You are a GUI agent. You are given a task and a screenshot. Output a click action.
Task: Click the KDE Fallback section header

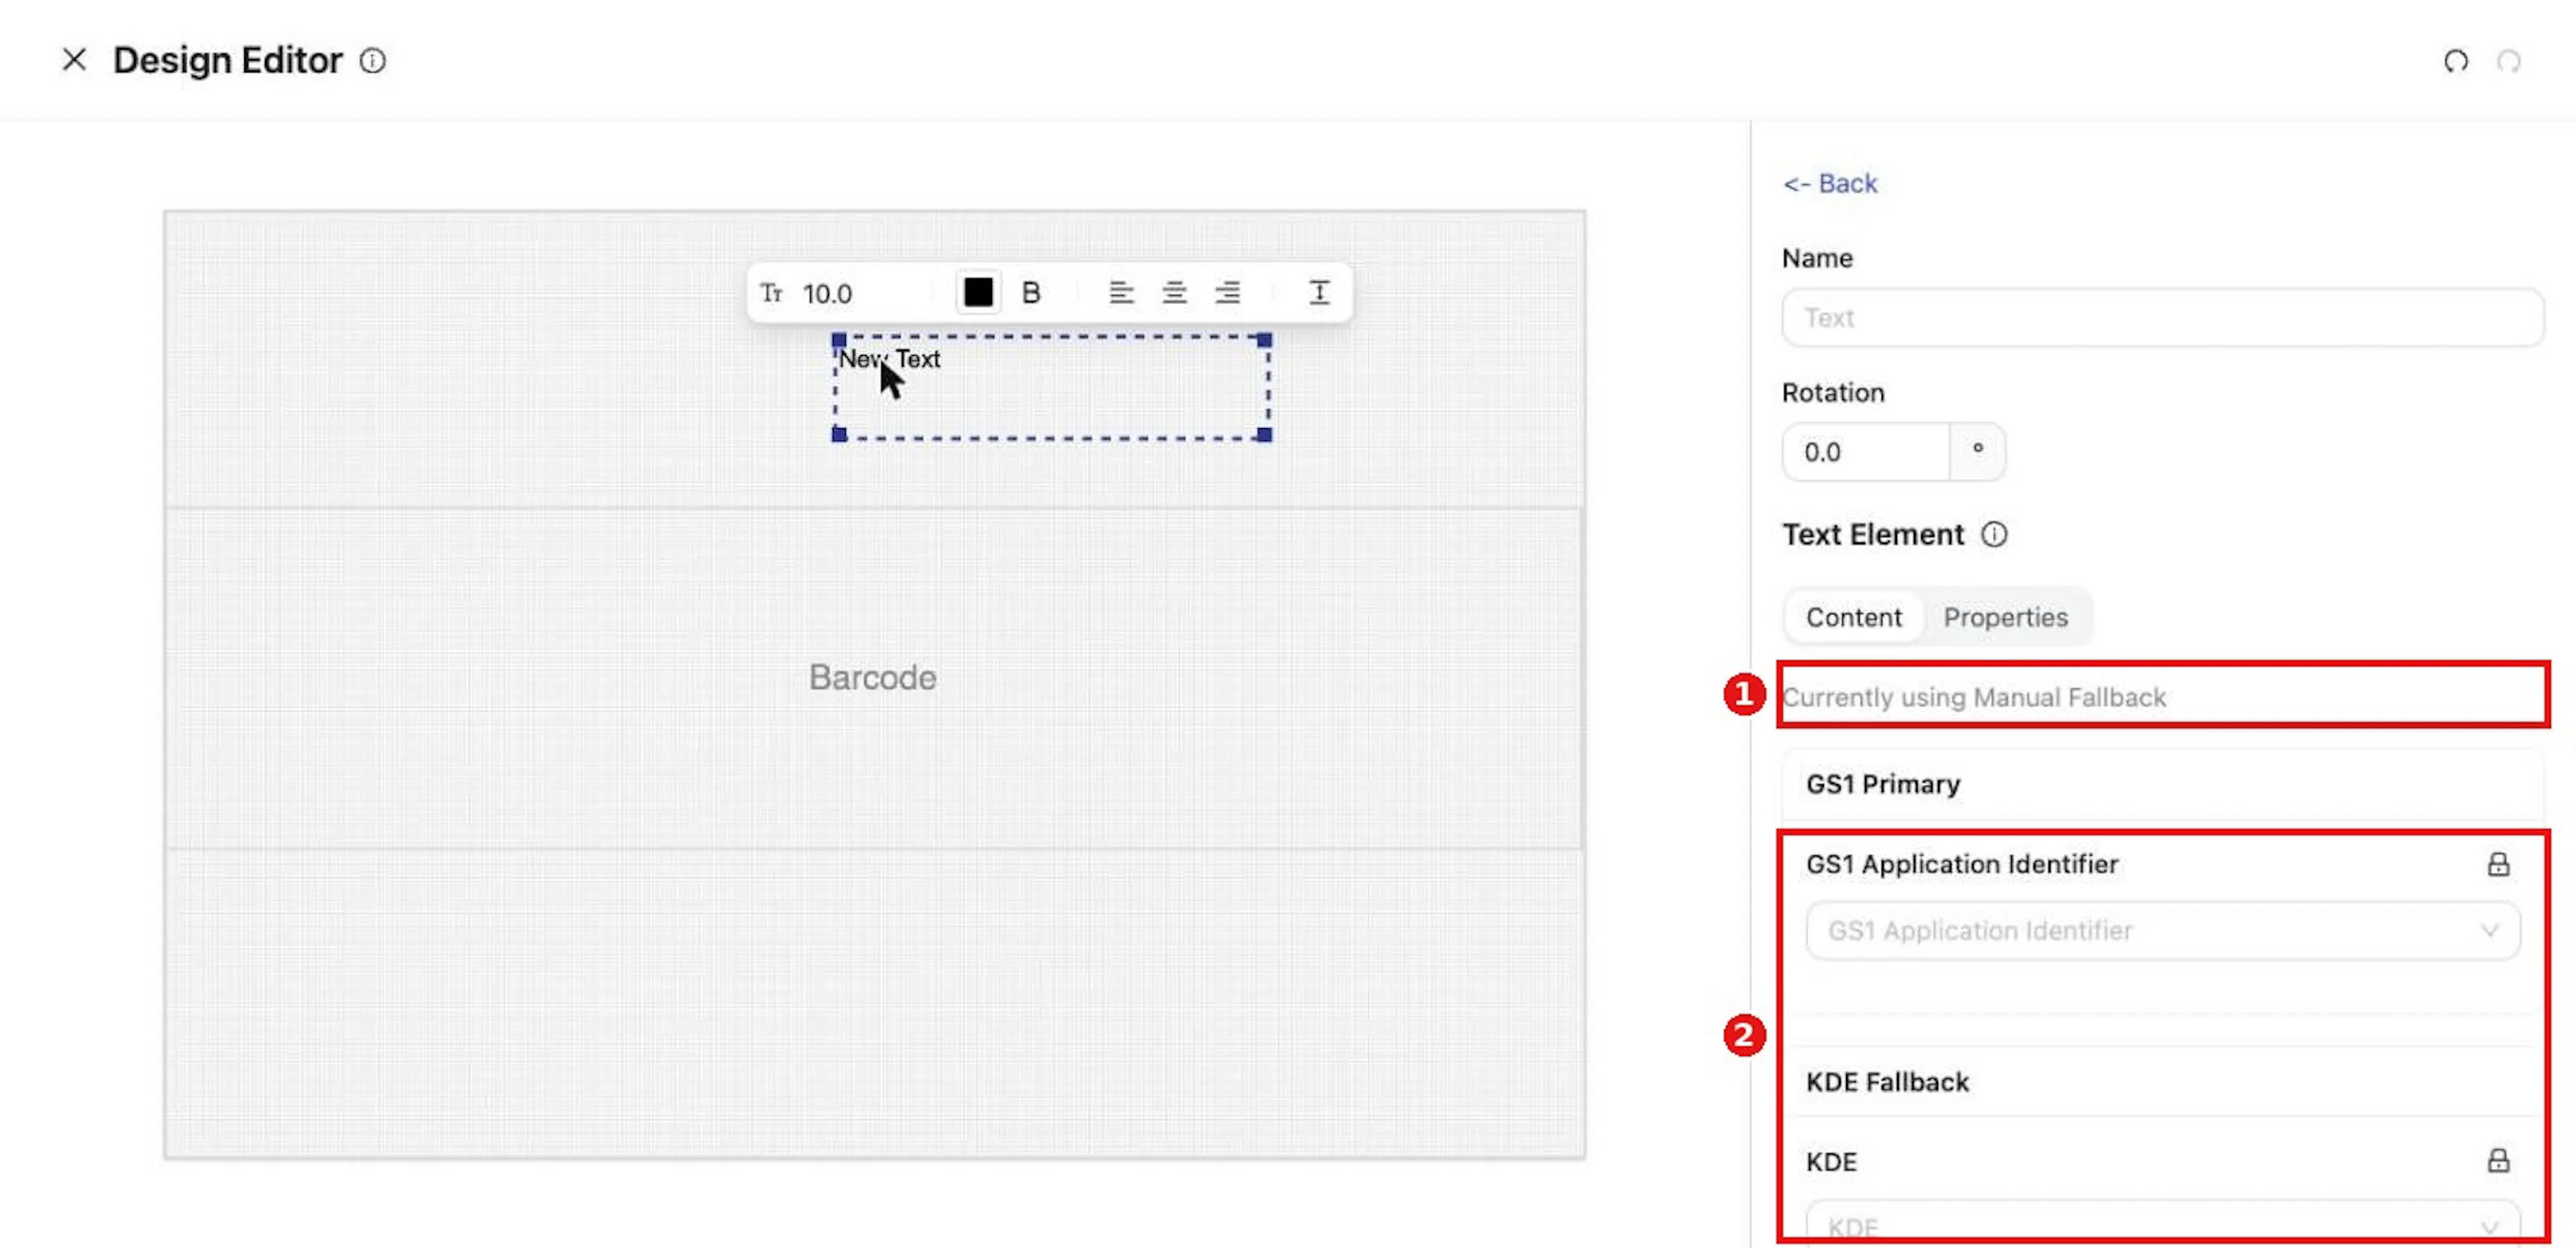2162,1082
